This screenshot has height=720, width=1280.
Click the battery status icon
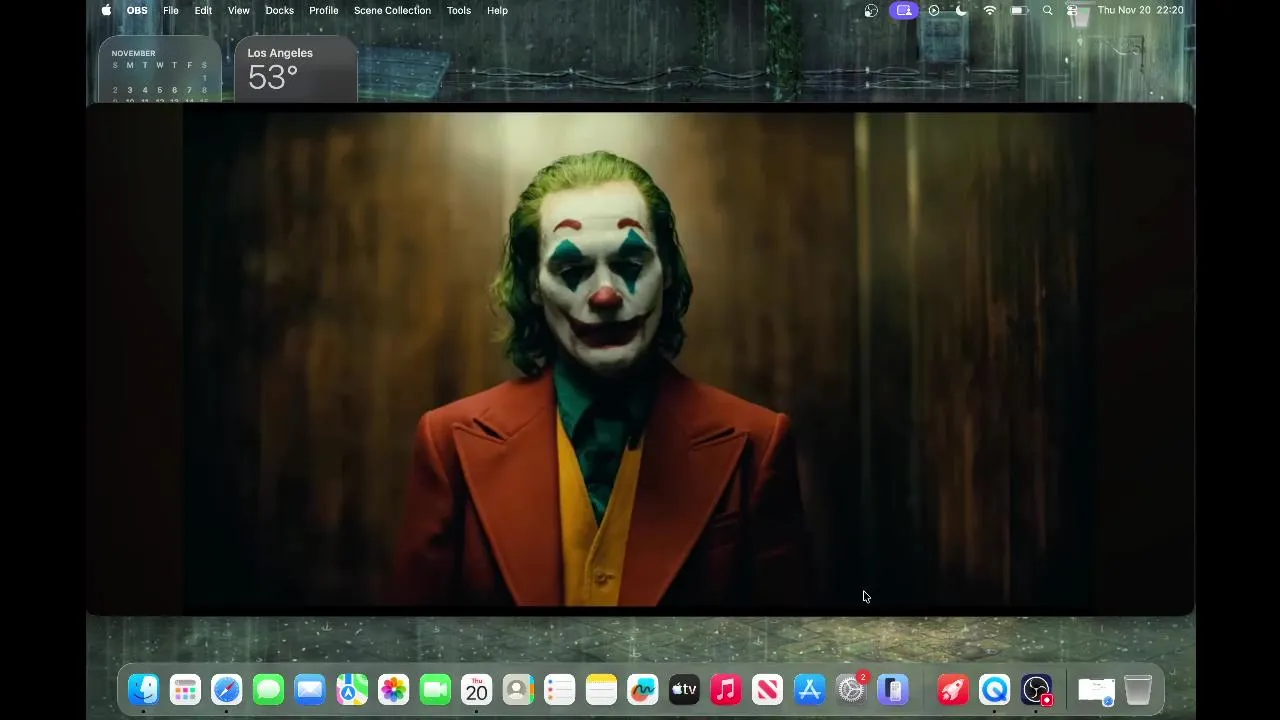tap(1019, 10)
